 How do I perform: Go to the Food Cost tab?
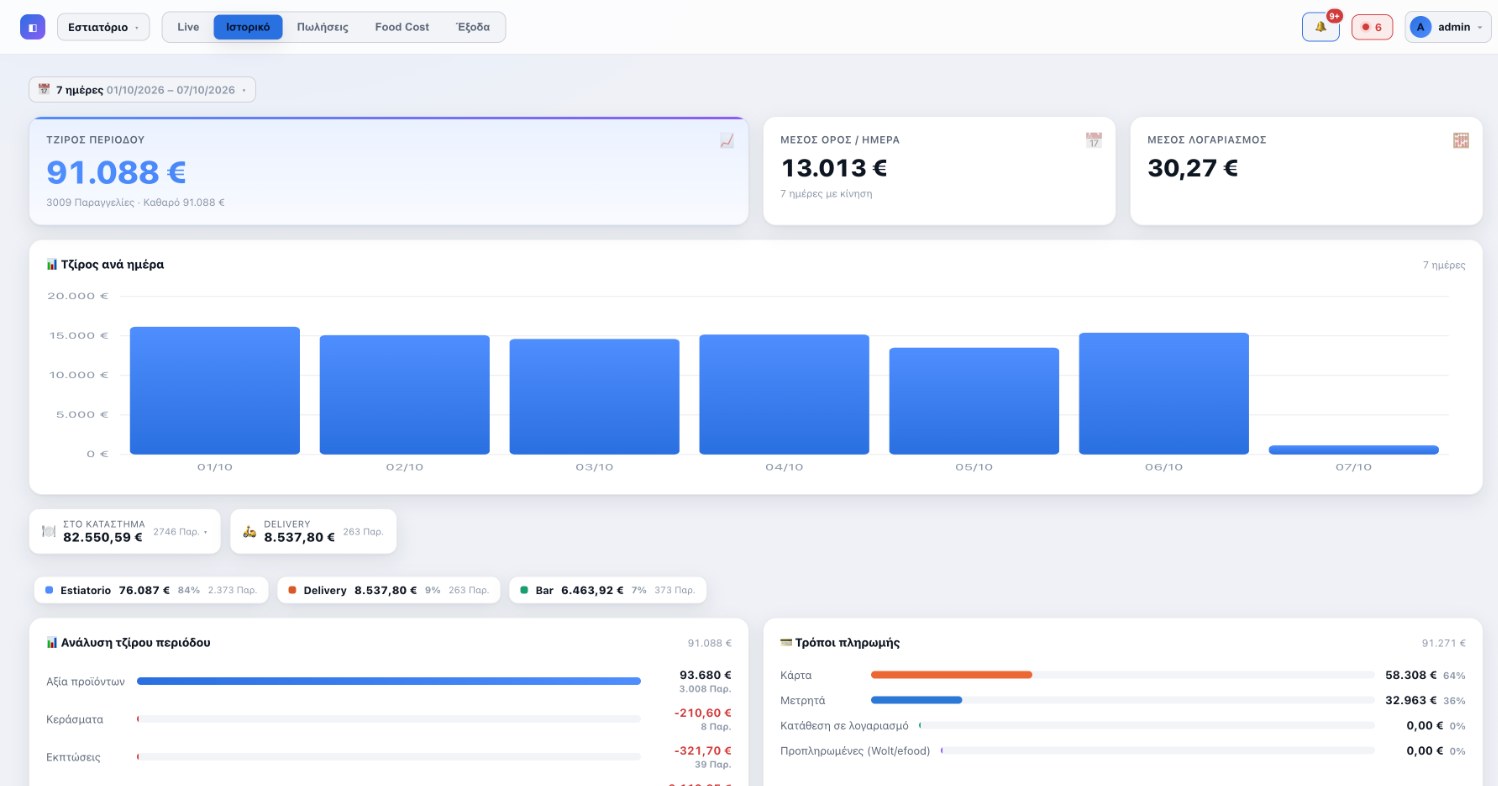coord(402,27)
